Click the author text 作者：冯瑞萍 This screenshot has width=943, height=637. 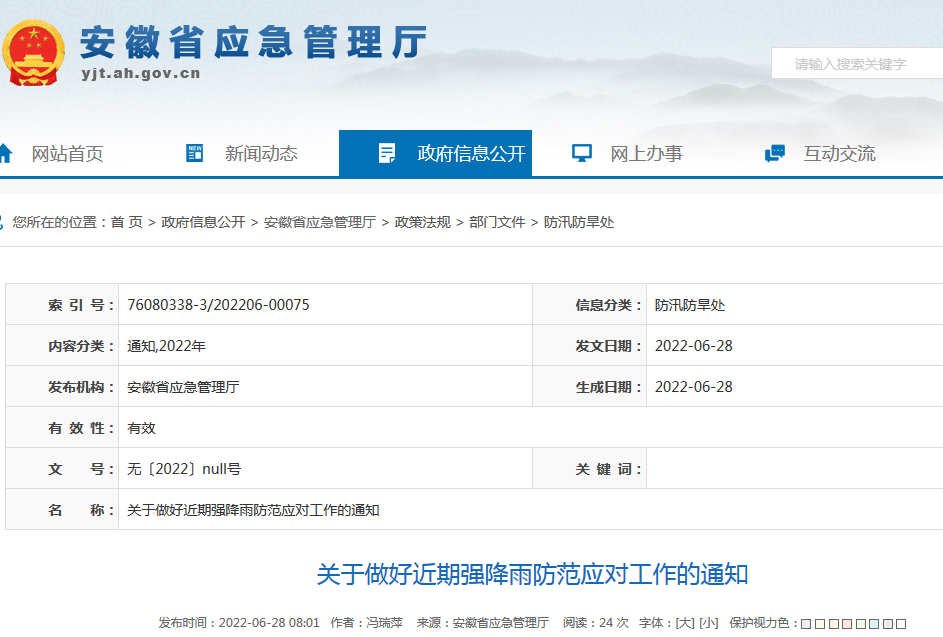tap(366, 623)
